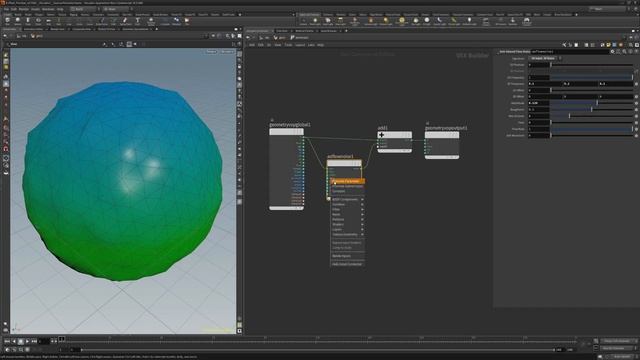This screenshot has width=640, height=360.
Task: Select the Platonic Solids shelf tool
Action: tap(151, 21)
